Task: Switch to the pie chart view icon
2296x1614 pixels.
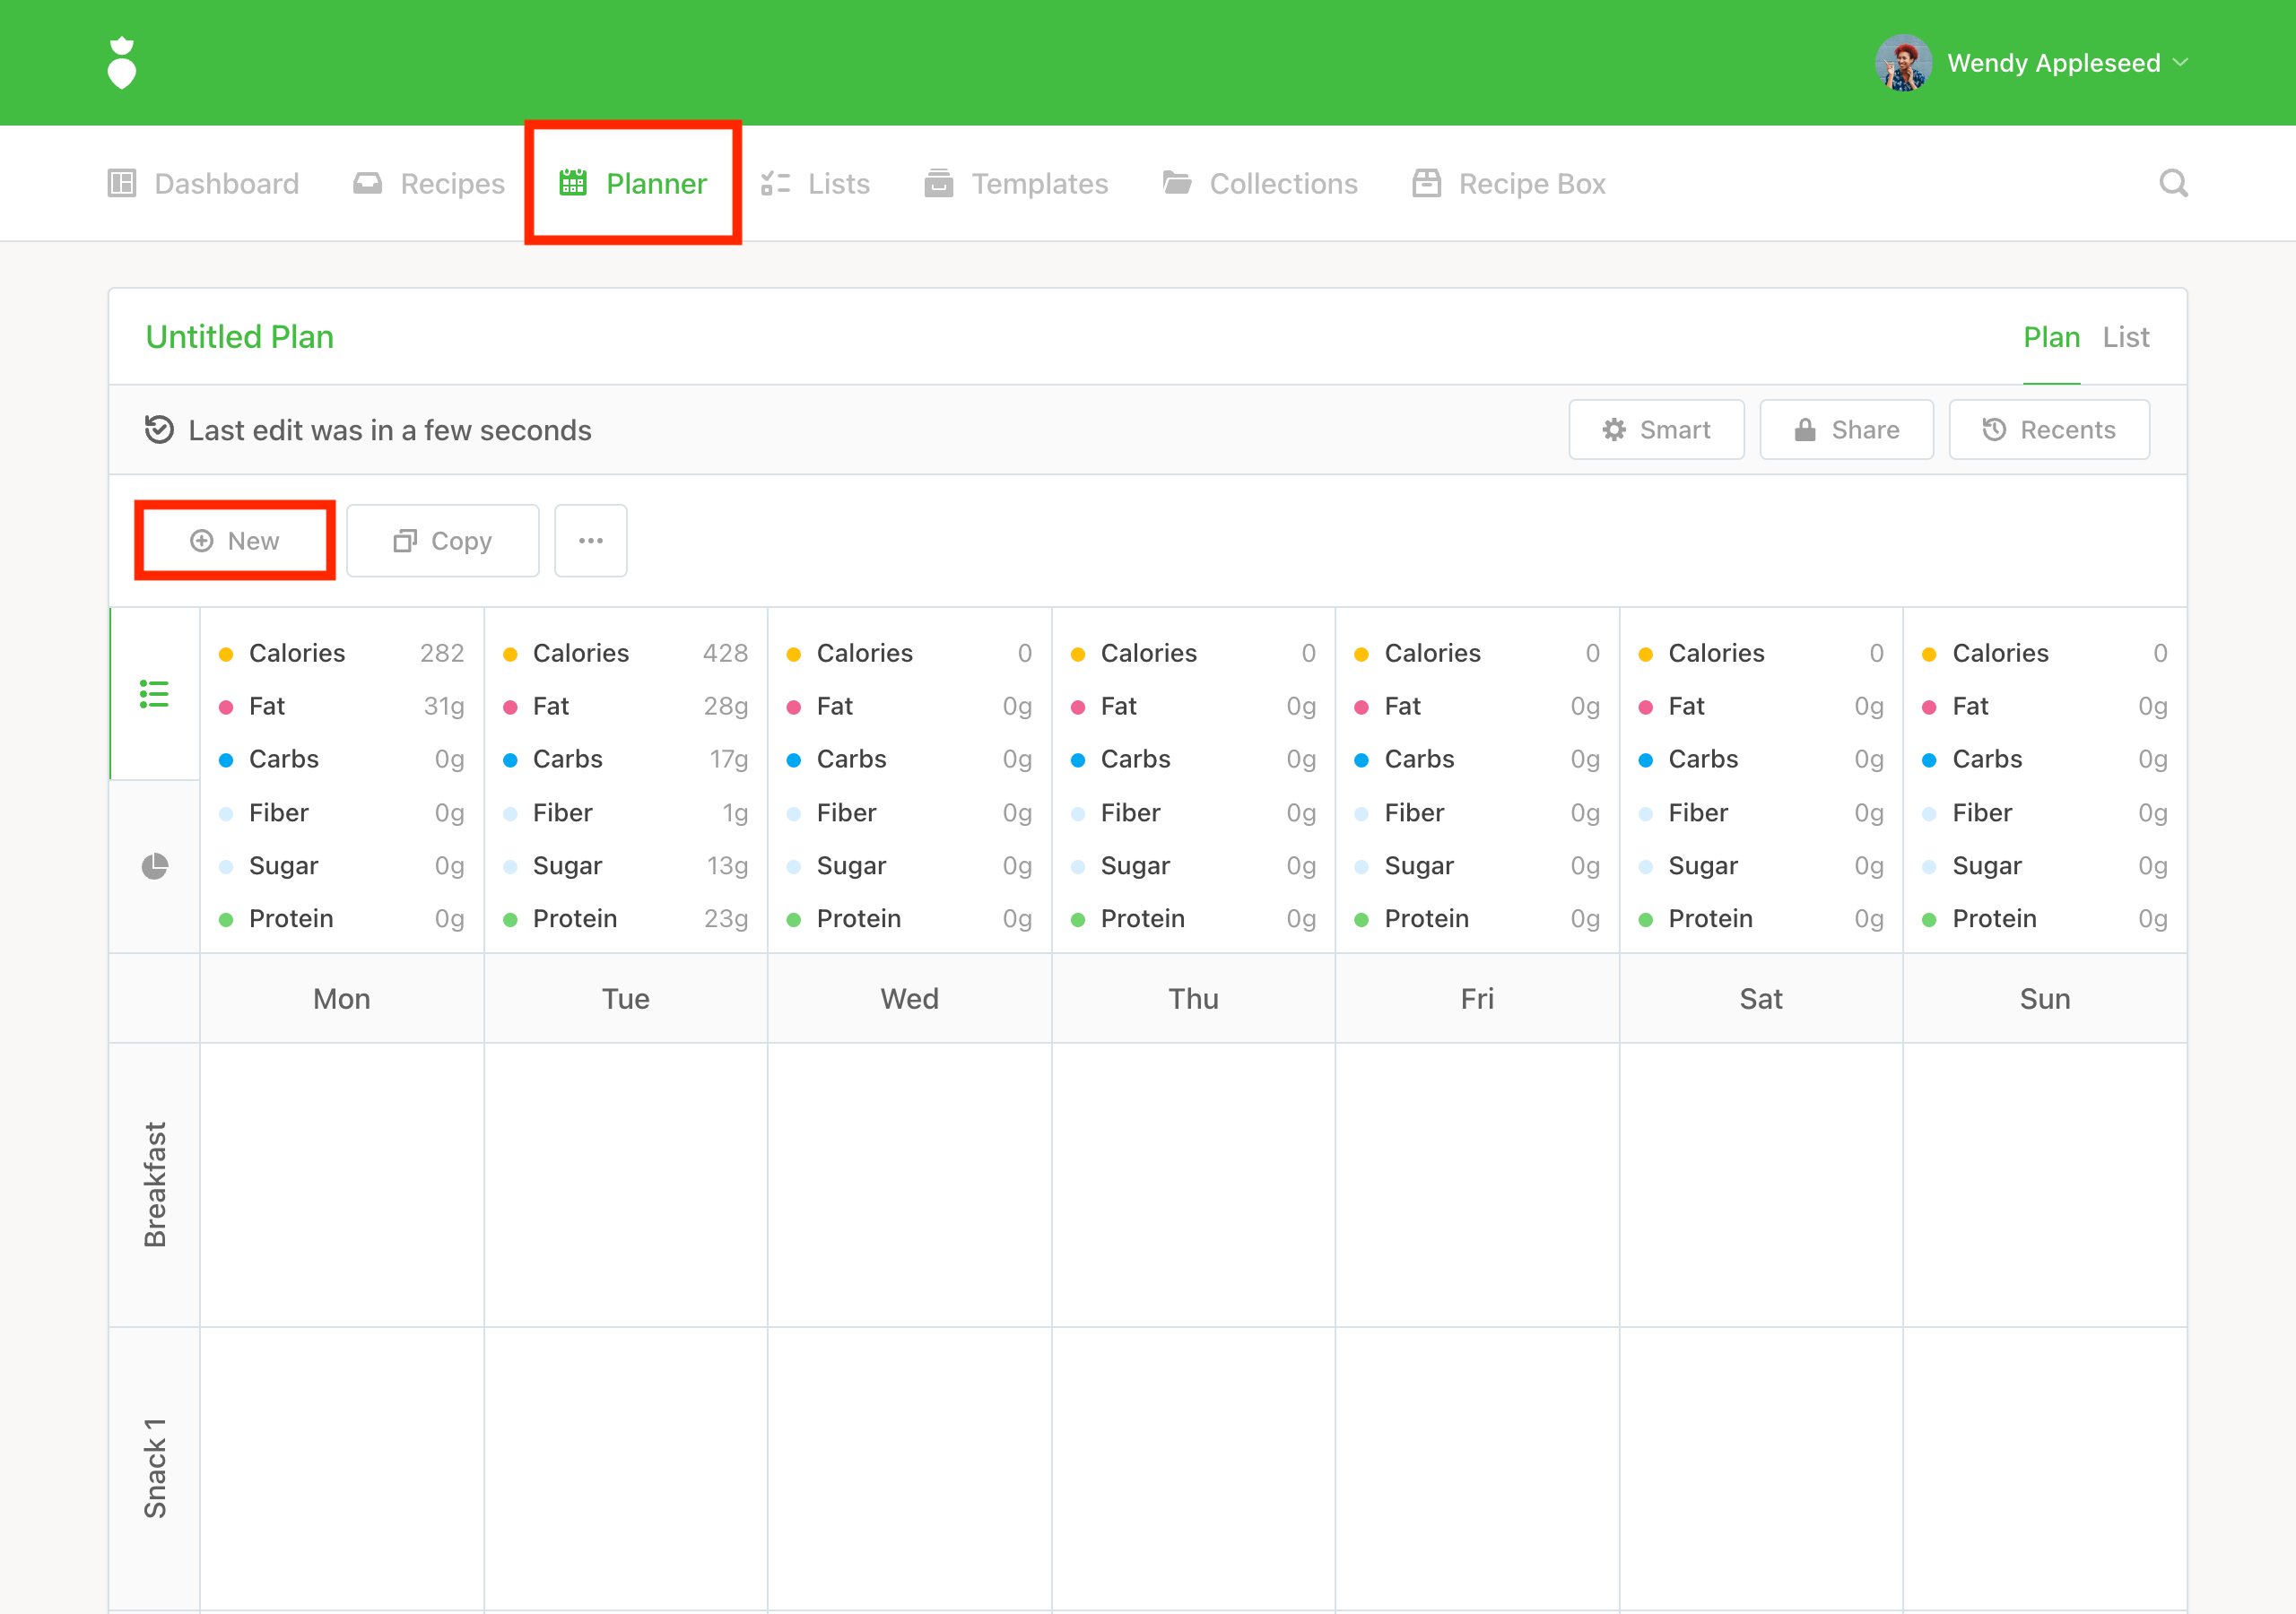Action: (x=154, y=866)
